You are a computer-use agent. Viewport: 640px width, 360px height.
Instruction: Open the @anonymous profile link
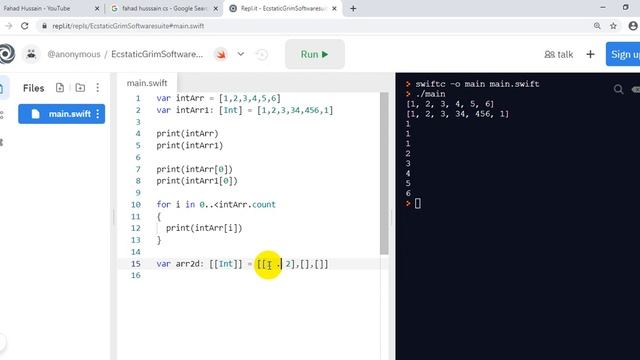click(74, 54)
